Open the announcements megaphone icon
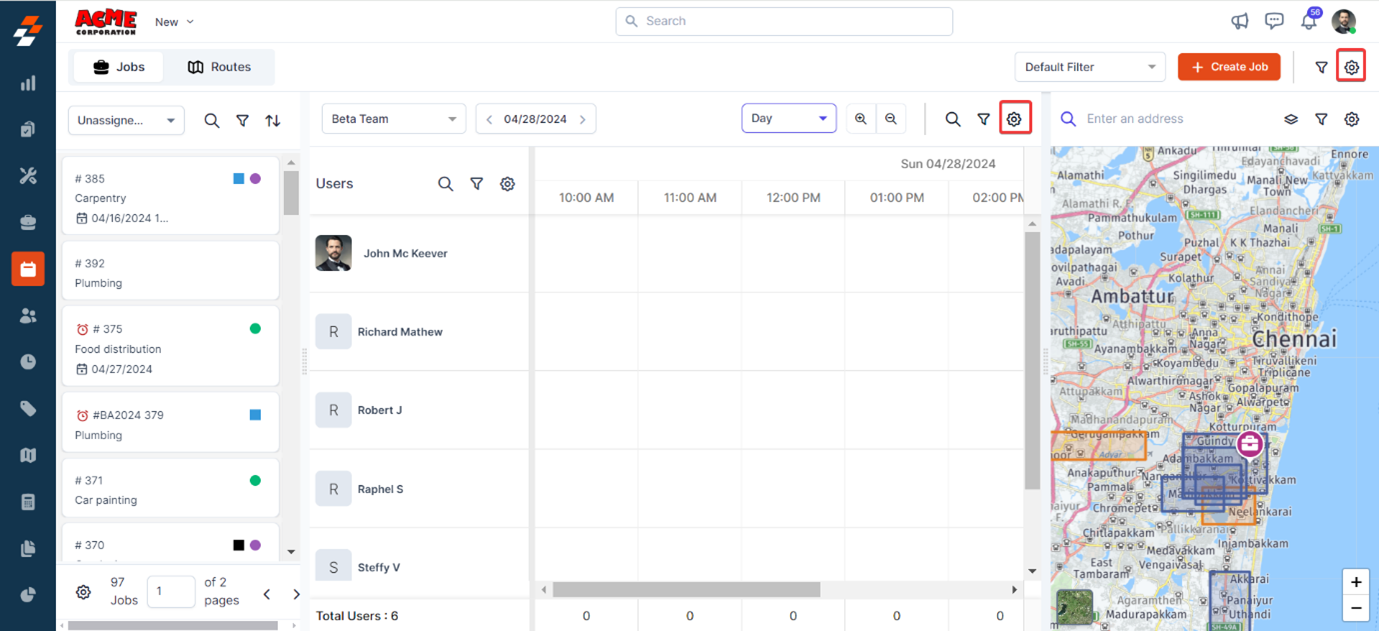1379x631 pixels. 1239,21
